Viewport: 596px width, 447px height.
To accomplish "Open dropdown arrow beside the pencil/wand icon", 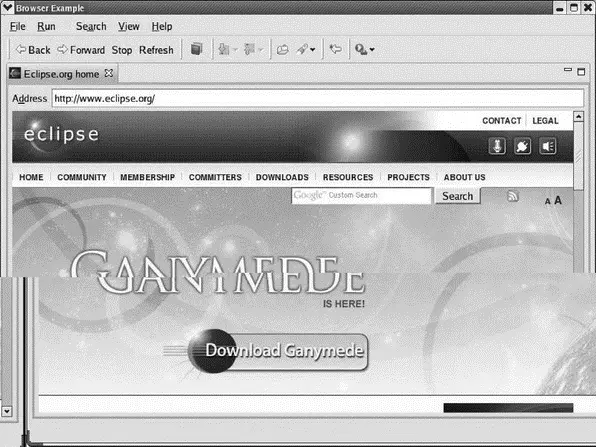I will coord(313,50).
